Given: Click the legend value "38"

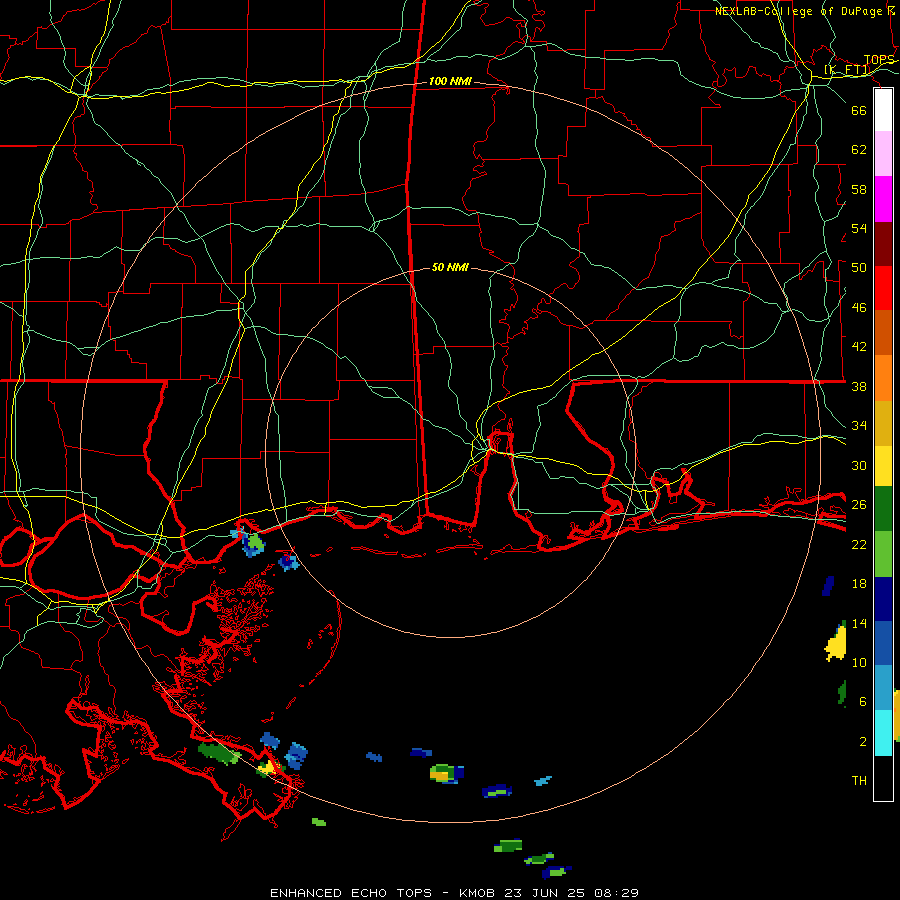Looking at the screenshot, I should click(x=859, y=387).
